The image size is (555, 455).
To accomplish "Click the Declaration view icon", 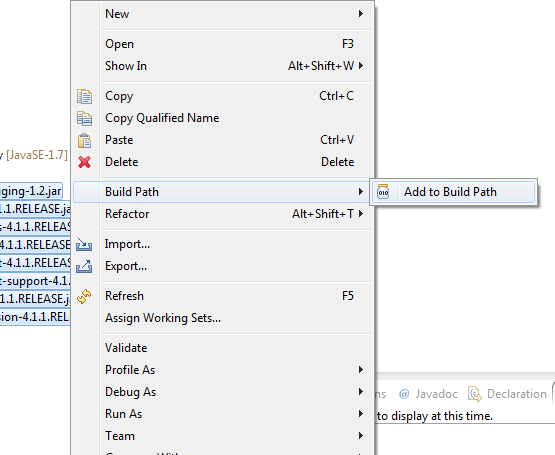I will tap(475, 394).
